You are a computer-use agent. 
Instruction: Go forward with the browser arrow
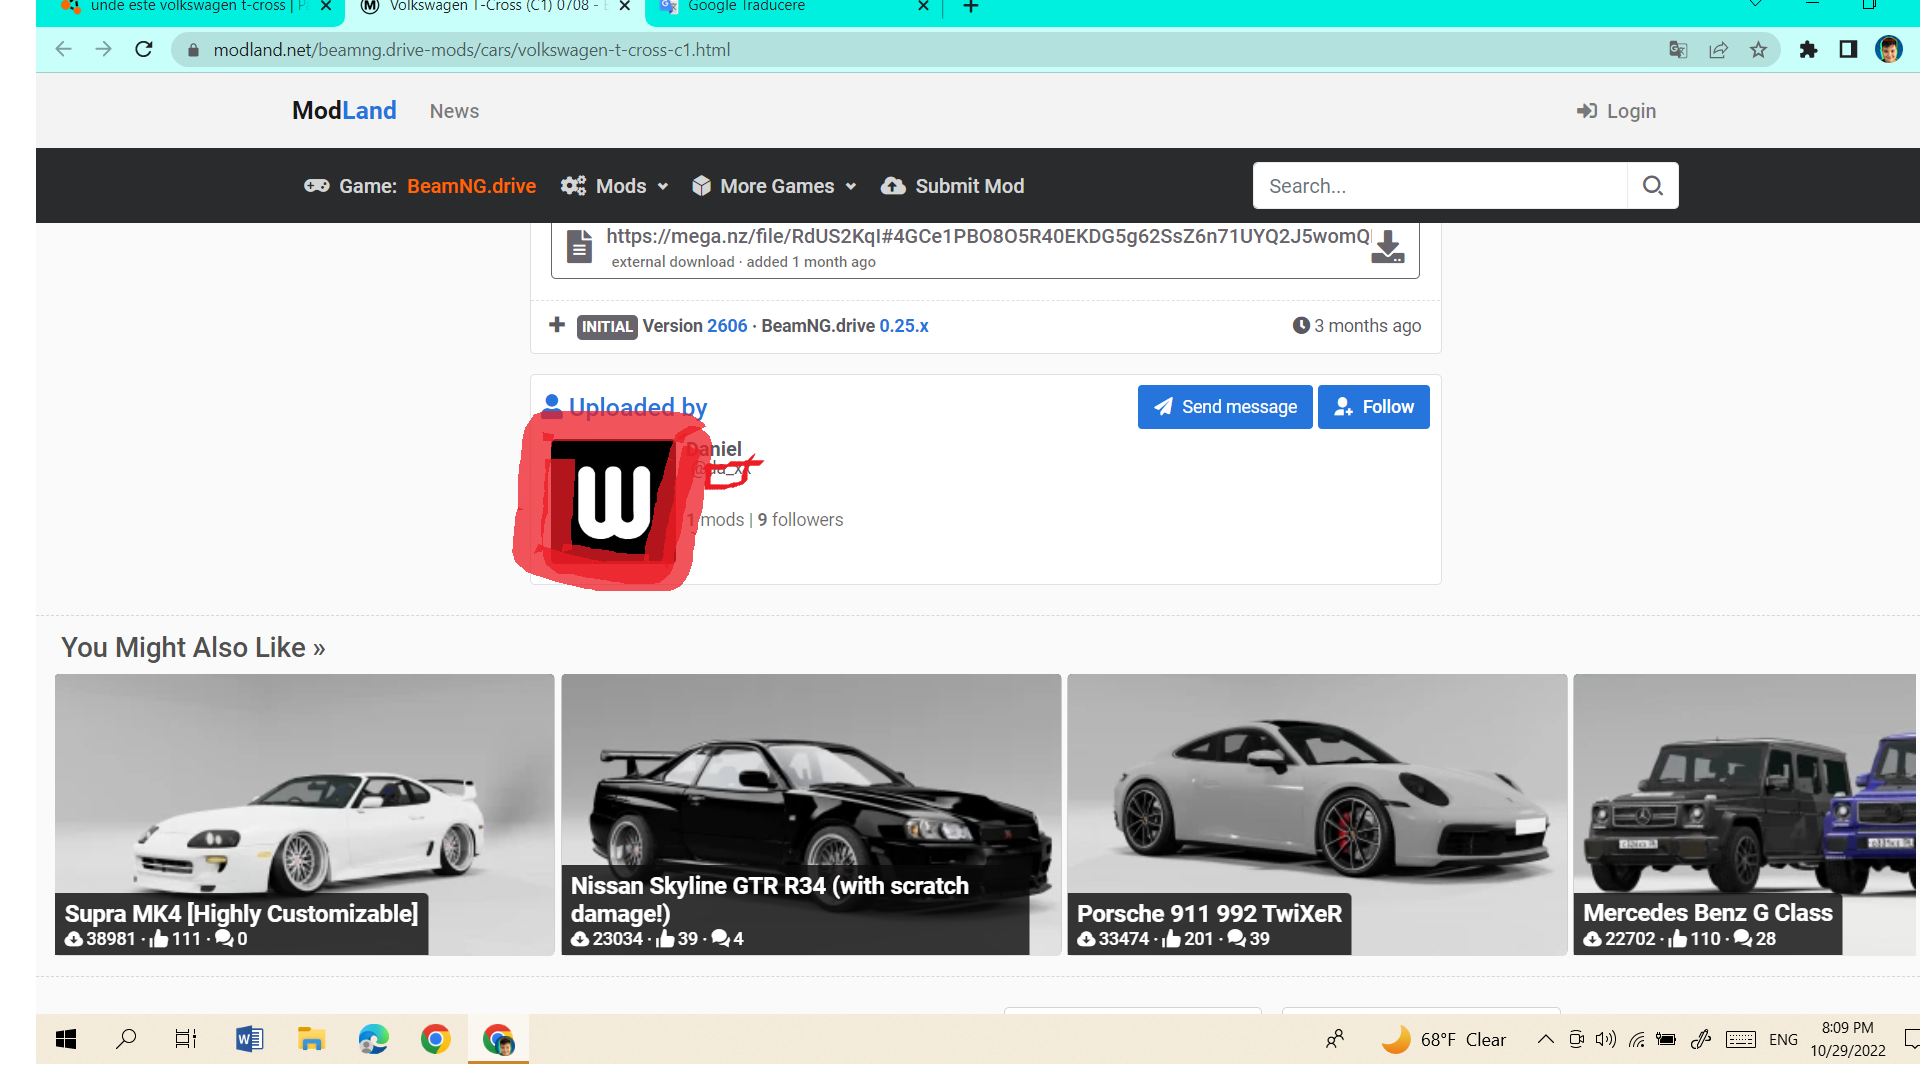103,49
